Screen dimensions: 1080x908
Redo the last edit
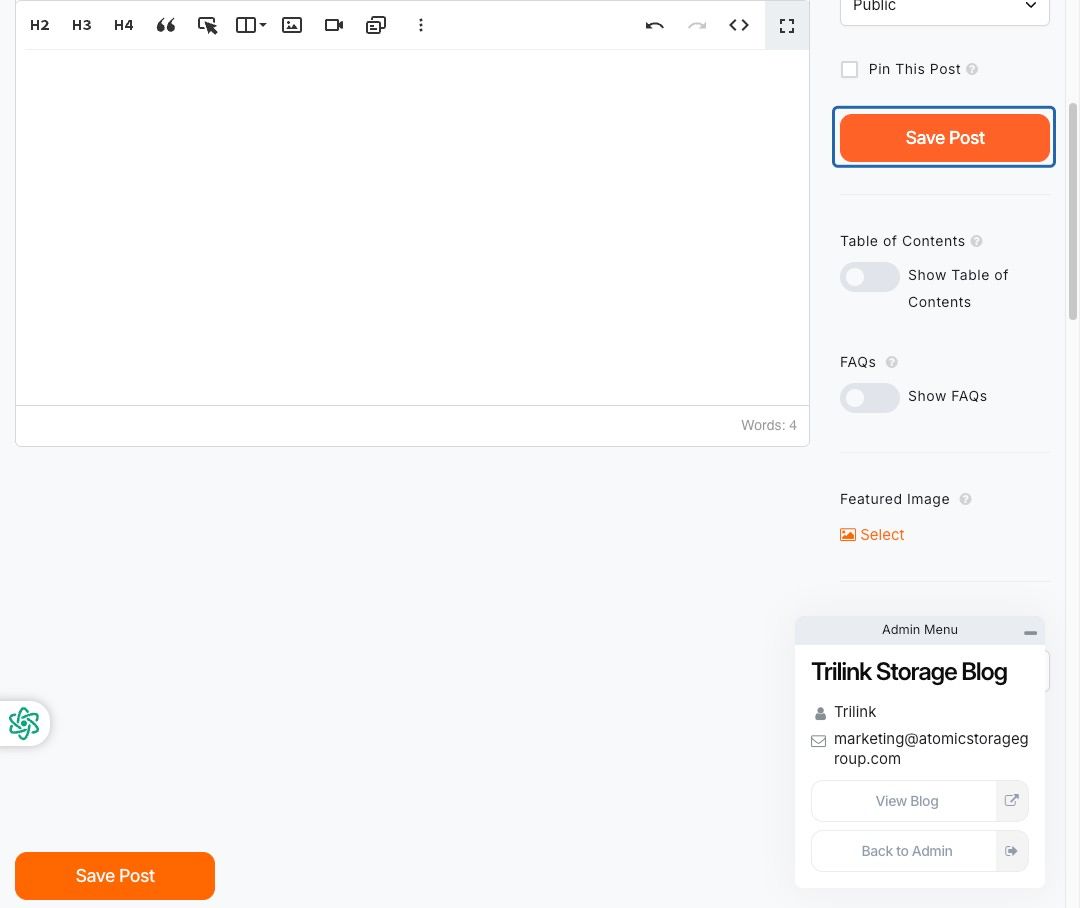[x=697, y=25]
